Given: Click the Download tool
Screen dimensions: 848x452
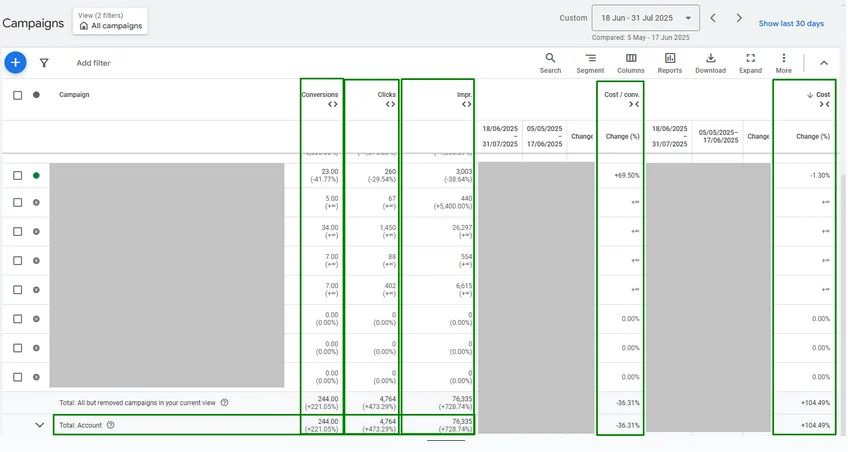Looking at the screenshot, I should [x=710, y=63].
